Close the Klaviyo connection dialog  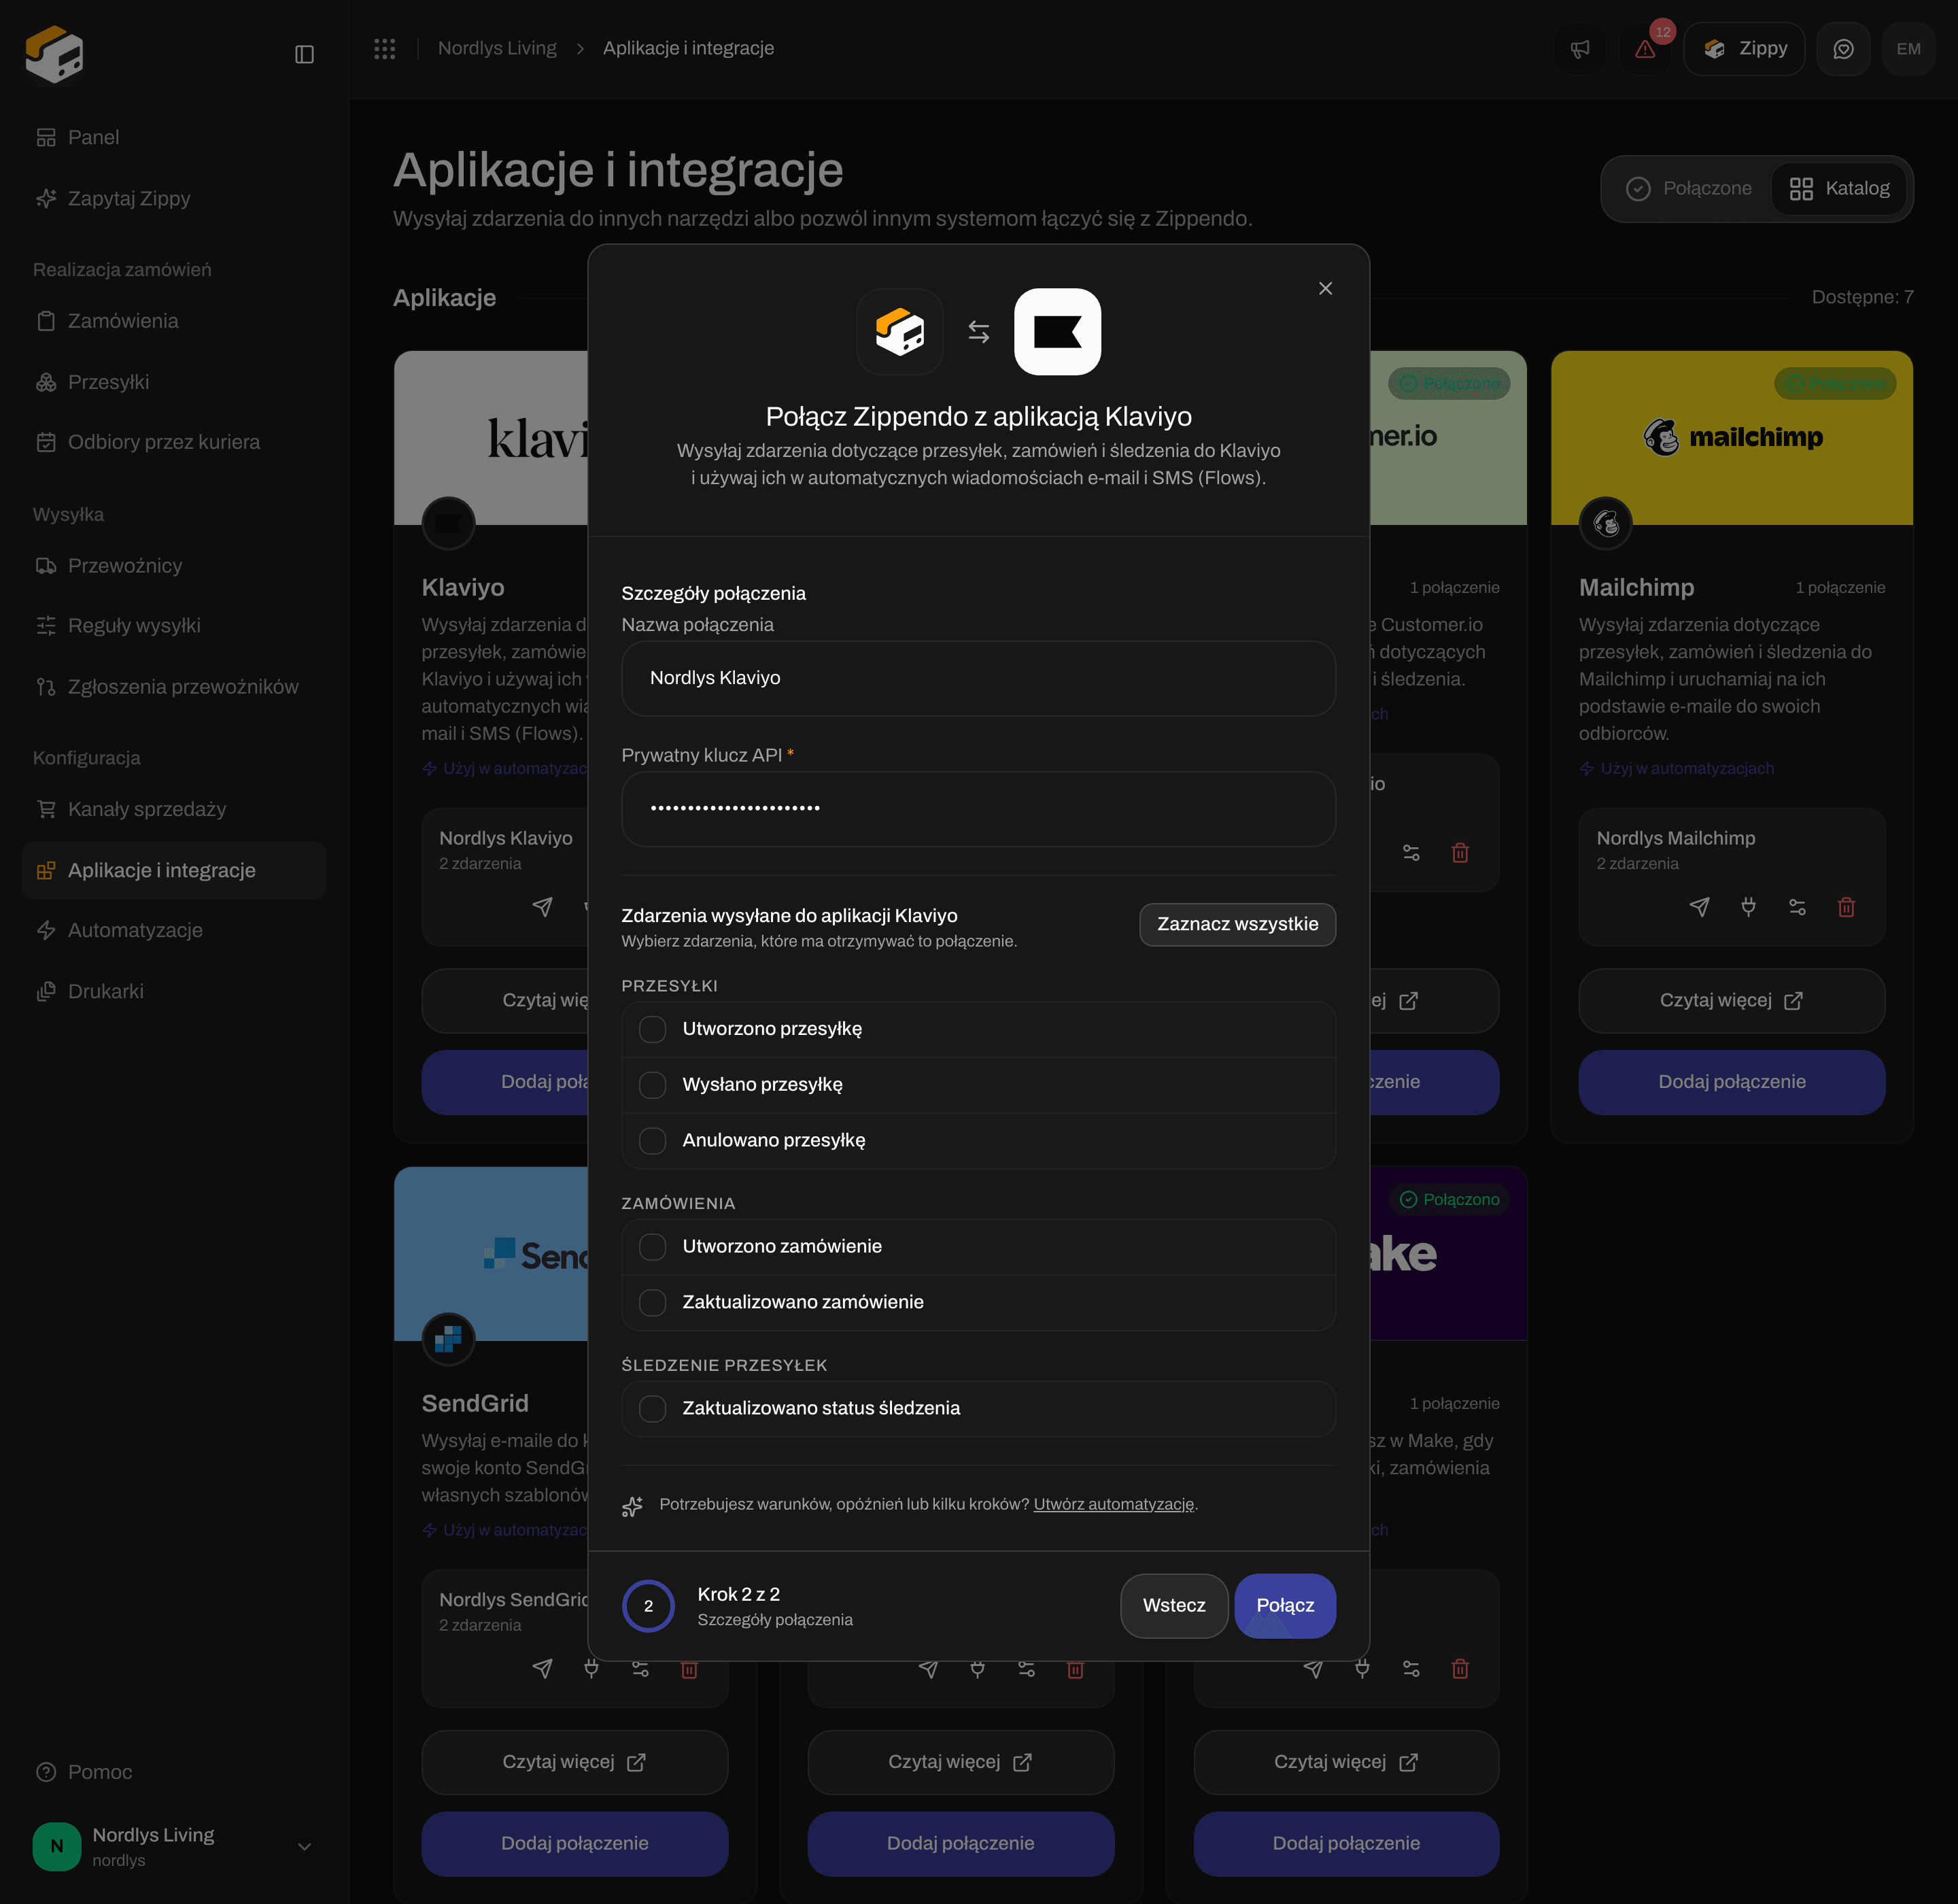(x=1325, y=288)
